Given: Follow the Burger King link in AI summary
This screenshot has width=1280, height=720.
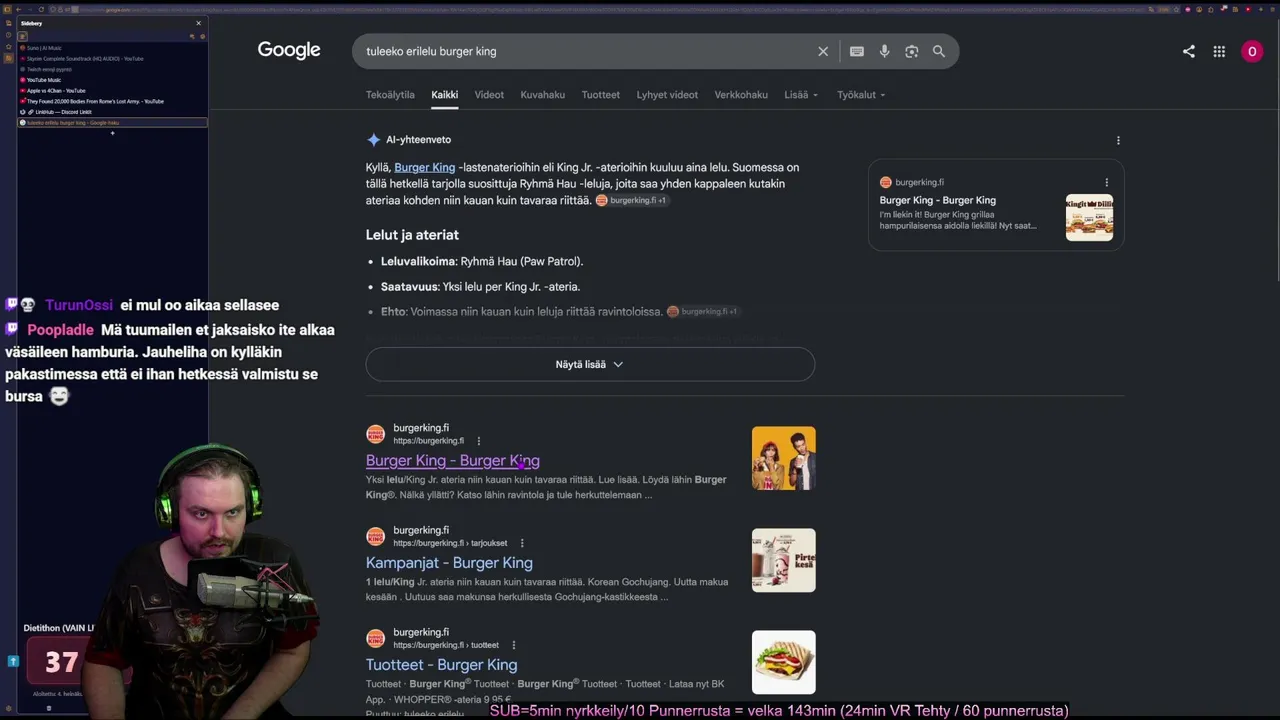Looking at the screenshot, I should (x=424, y=167).
